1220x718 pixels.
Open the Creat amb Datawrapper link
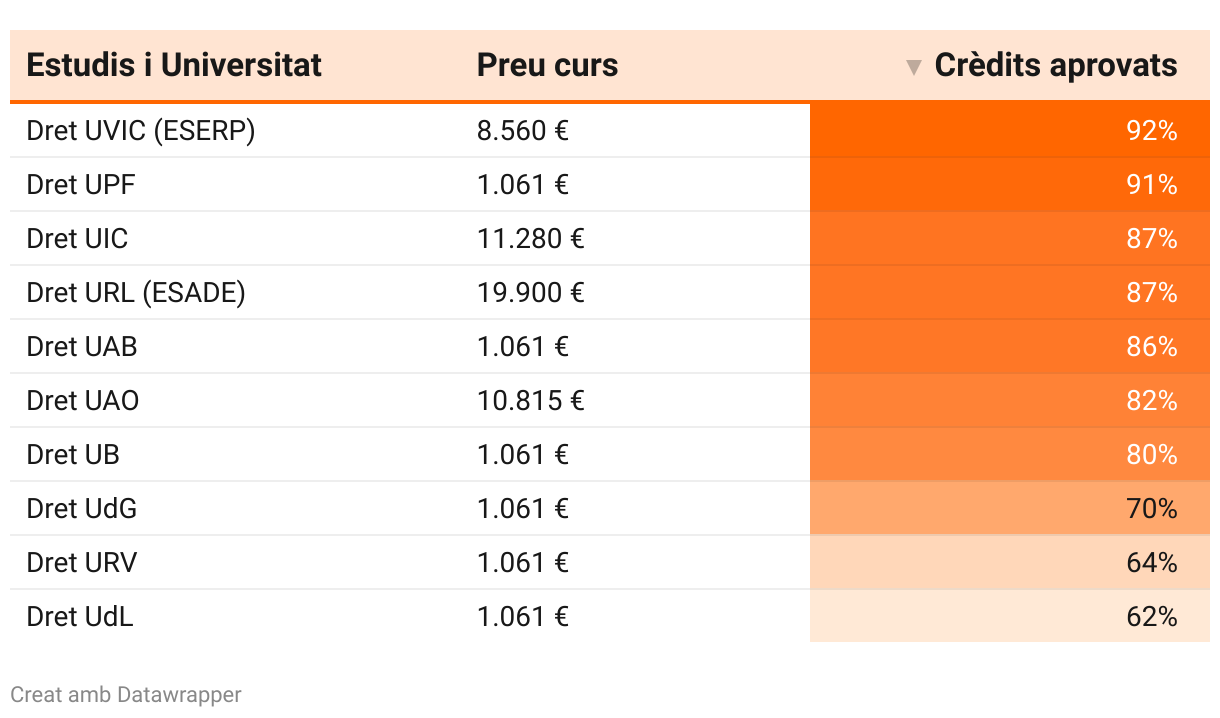126,694
